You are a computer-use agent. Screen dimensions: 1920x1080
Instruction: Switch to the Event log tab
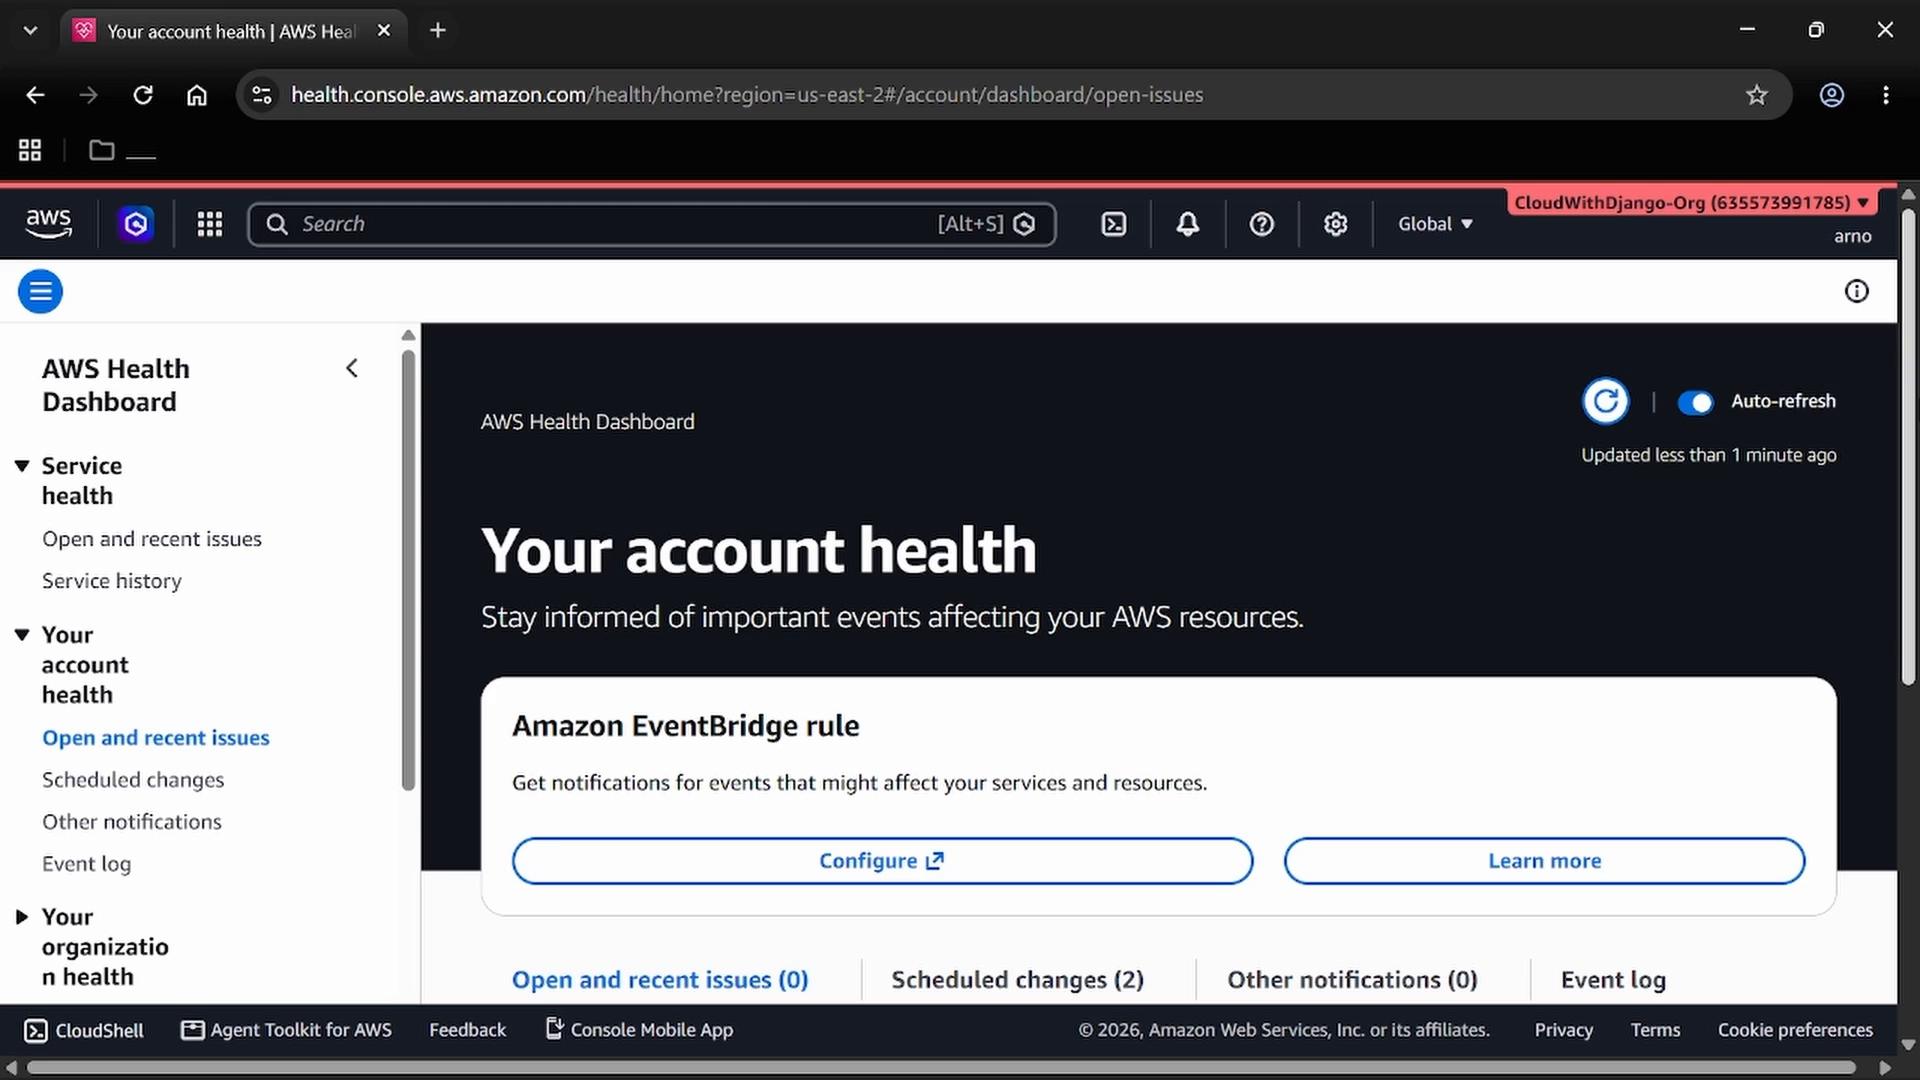click(x=1613, y=980)
